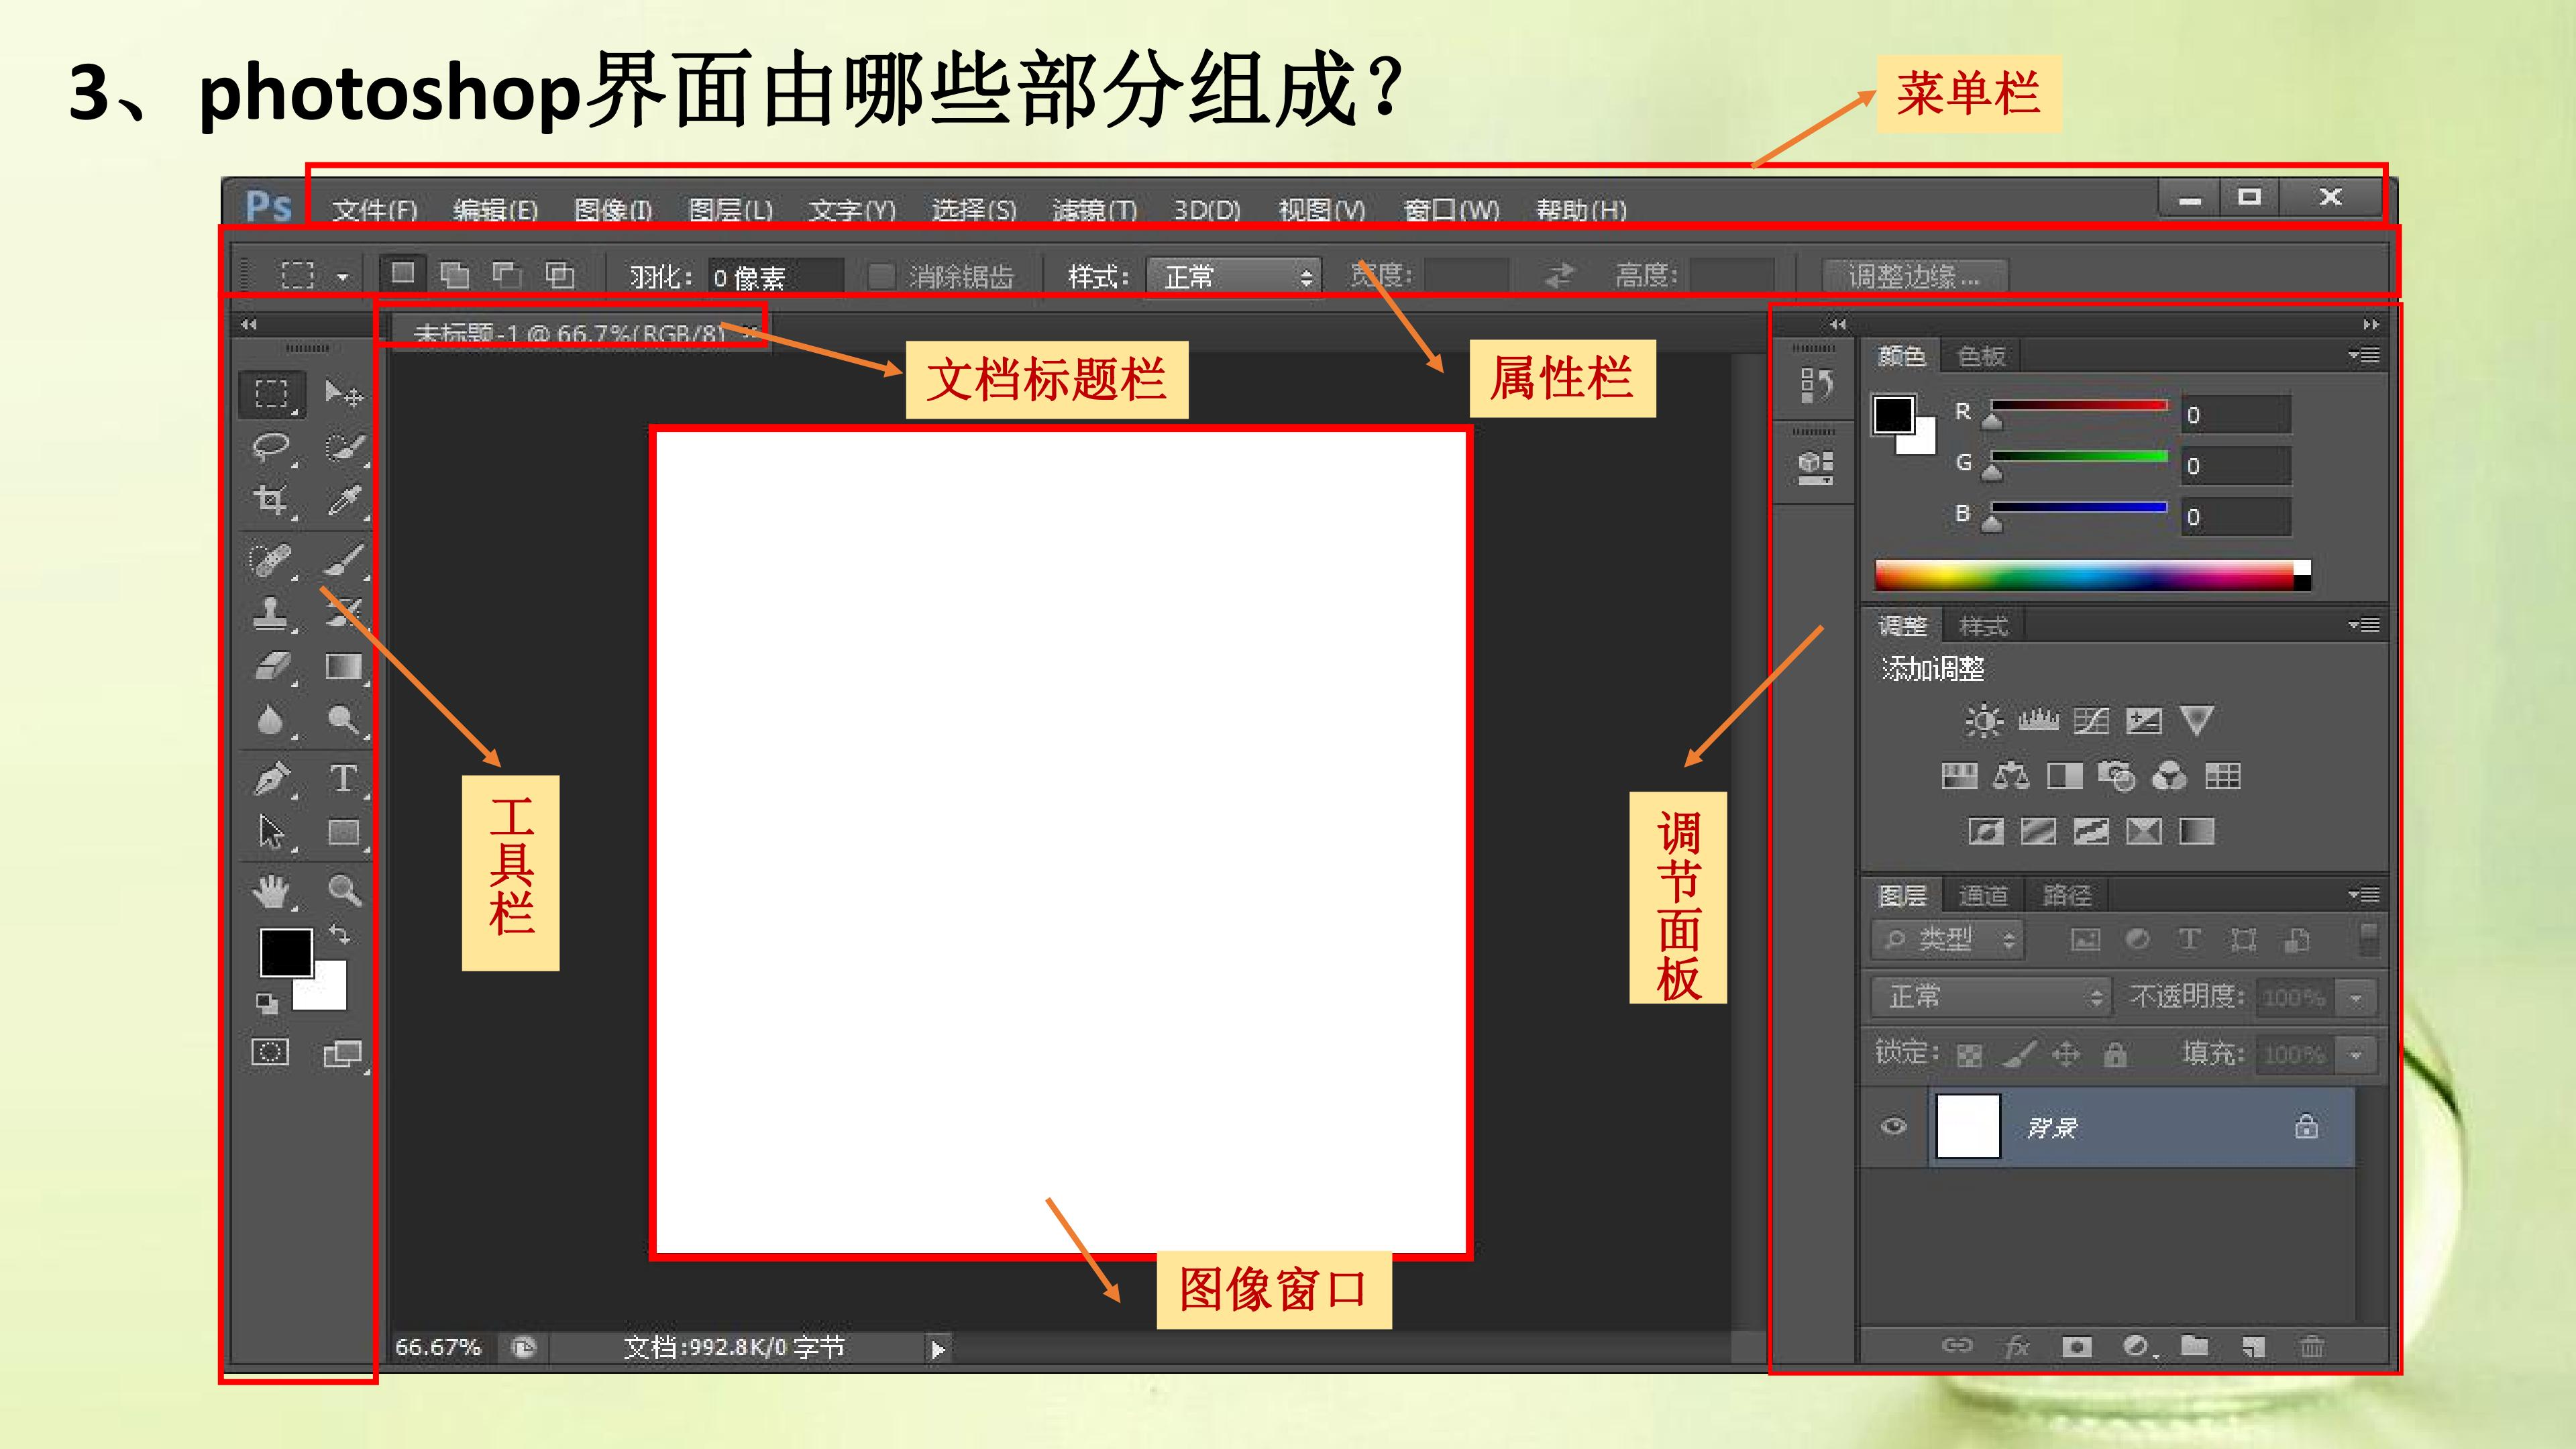2576x1449 pixels.
Task: Select the Lasso tool
Action: coord(271,447)
